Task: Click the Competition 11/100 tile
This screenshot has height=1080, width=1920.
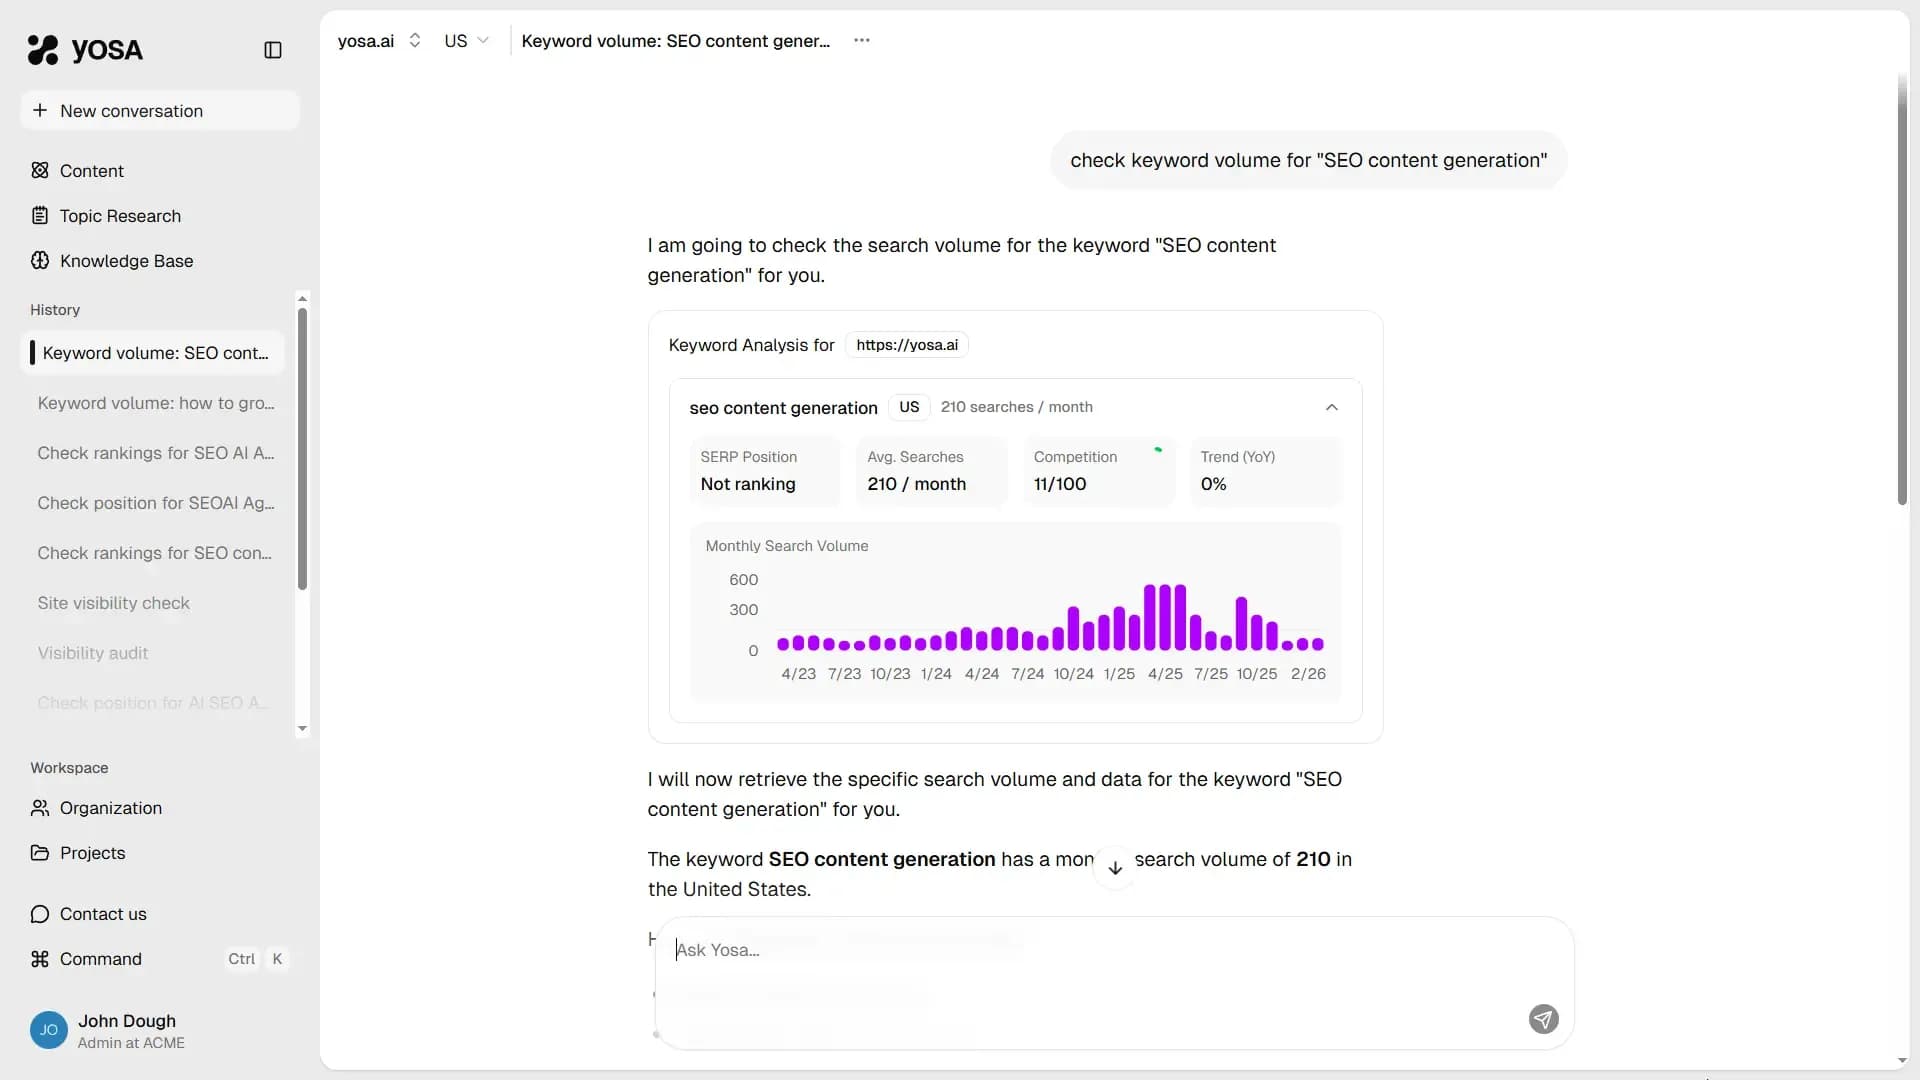Action: tap(1100, 471)
